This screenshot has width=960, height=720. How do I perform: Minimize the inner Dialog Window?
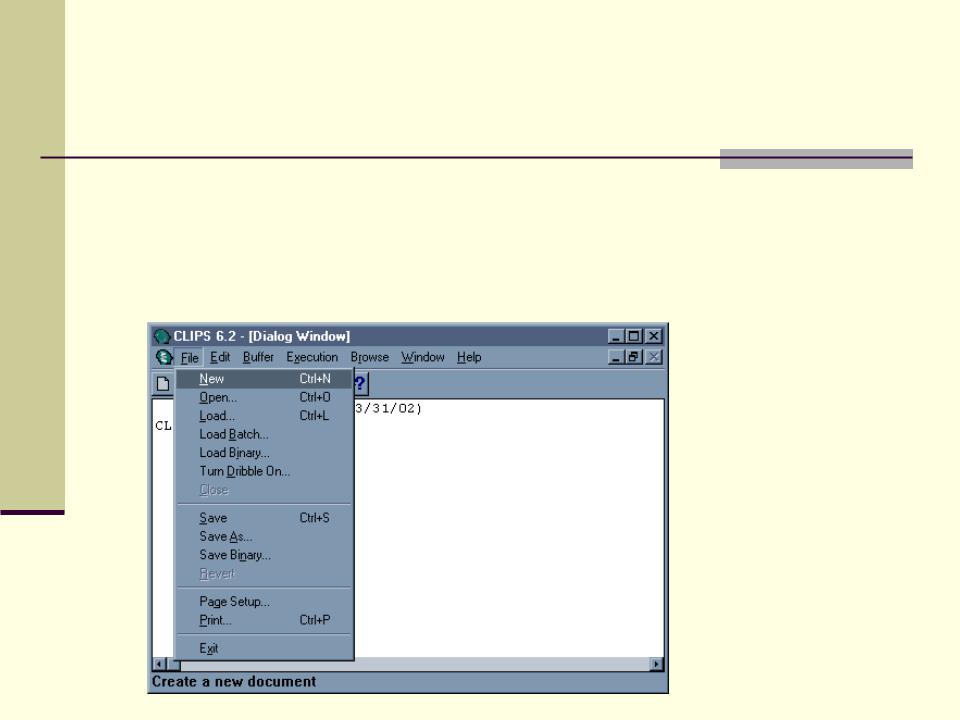click(x=615, y=357)
